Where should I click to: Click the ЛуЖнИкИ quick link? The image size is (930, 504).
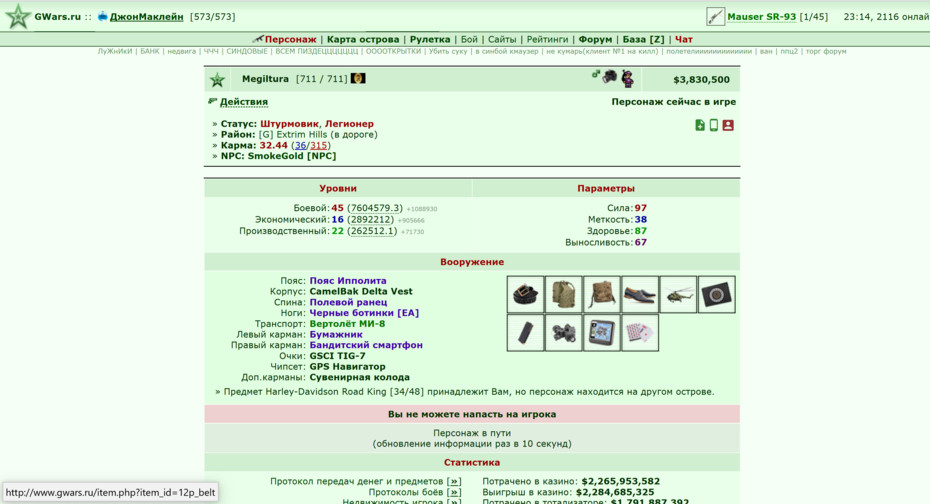tap(115, 52)
